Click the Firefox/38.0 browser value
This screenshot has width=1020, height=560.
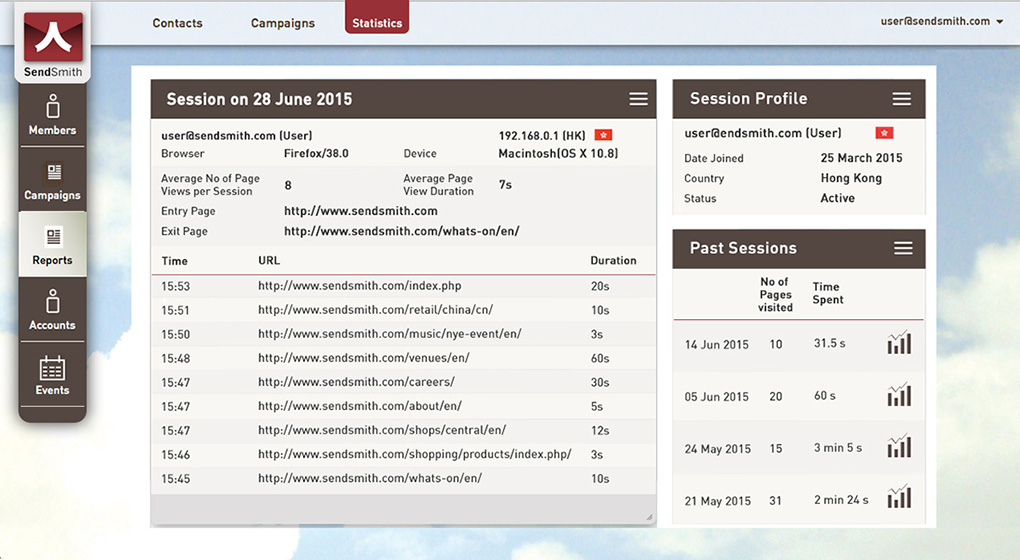click(x=316, y=153)
